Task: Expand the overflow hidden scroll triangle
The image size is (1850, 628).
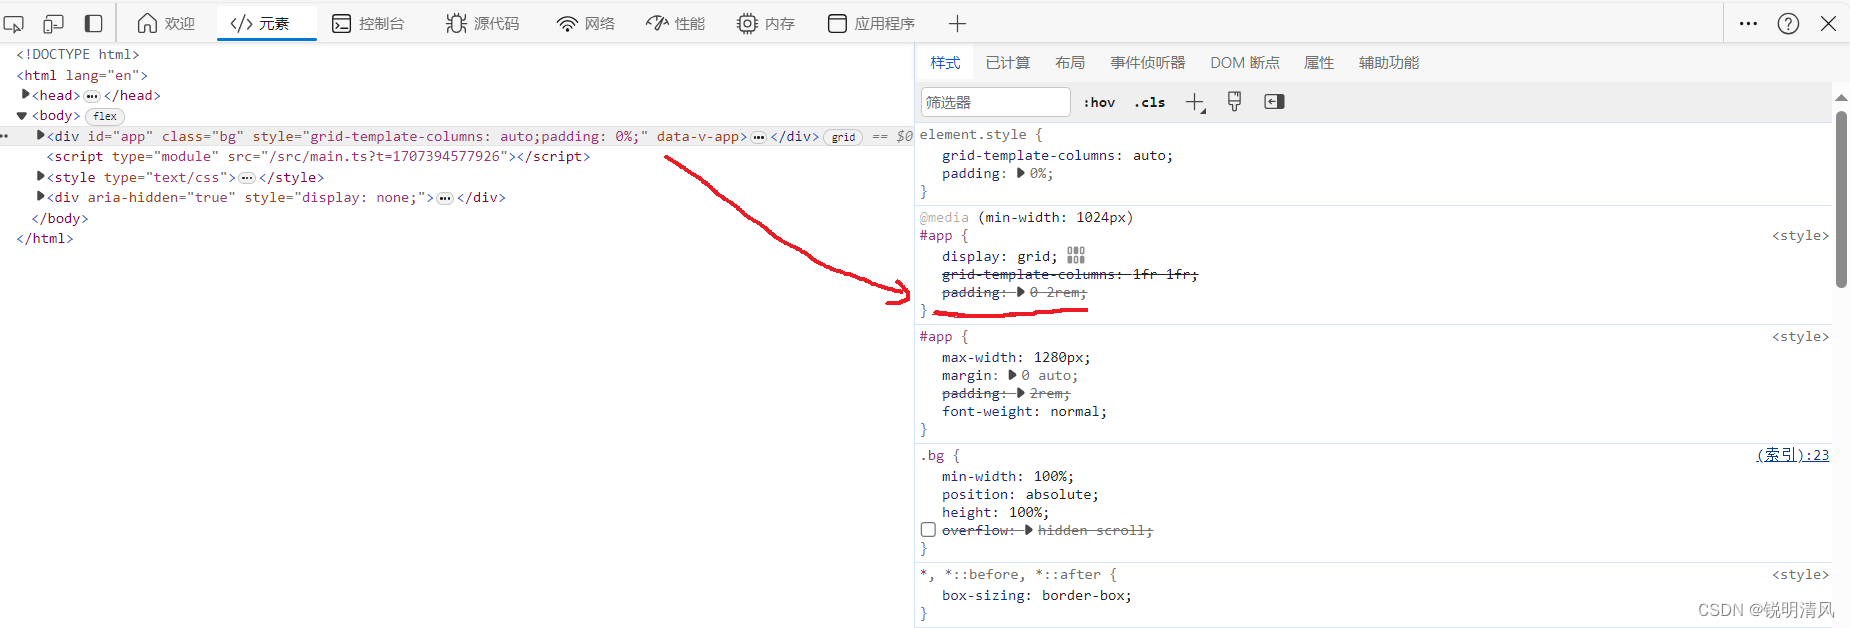Action: pos(1029,530)
